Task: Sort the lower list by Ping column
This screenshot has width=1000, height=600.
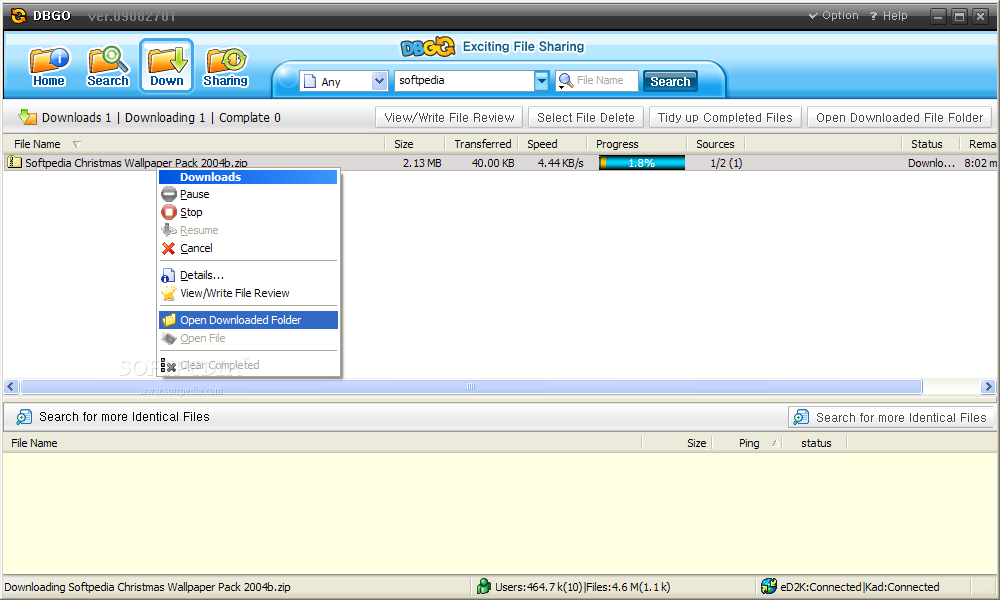Action: pyautogui.click(x=749, y=443)
